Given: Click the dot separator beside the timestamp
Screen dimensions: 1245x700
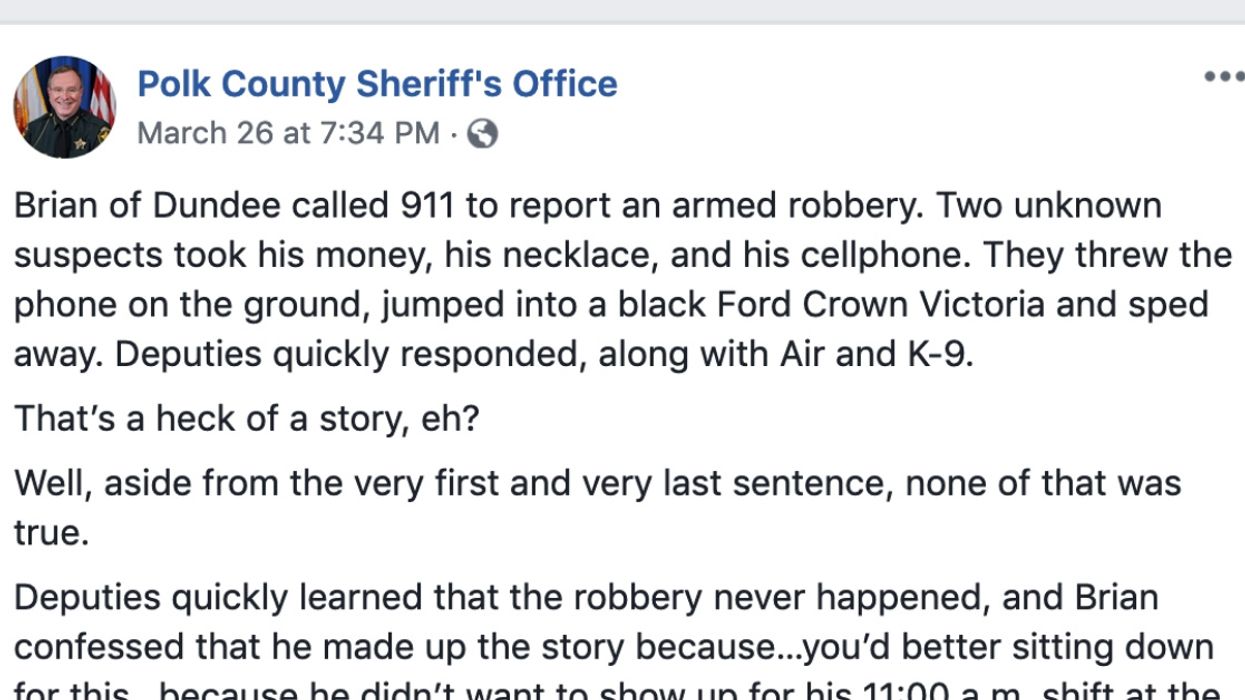Looking at the screenshot, I should 455,134.
